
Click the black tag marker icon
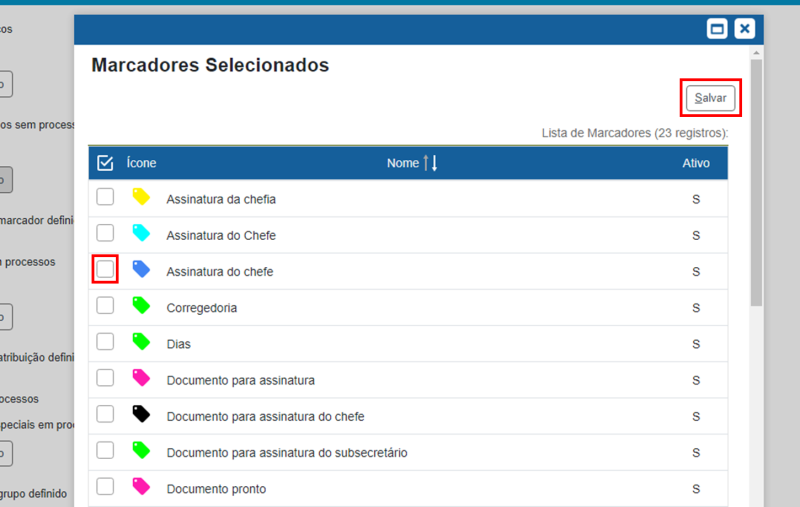click(x=141, y=414)
